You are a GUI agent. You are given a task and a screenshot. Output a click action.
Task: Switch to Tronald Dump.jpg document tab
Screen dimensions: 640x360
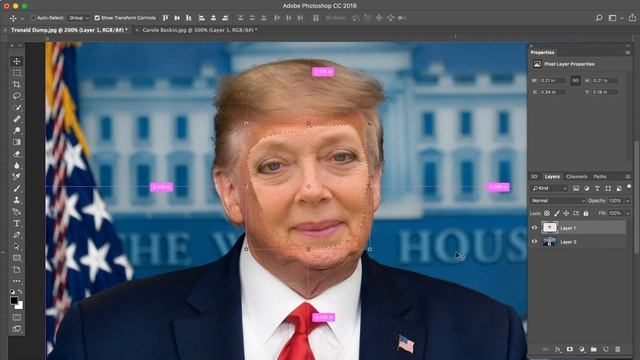tap(69, 30)
